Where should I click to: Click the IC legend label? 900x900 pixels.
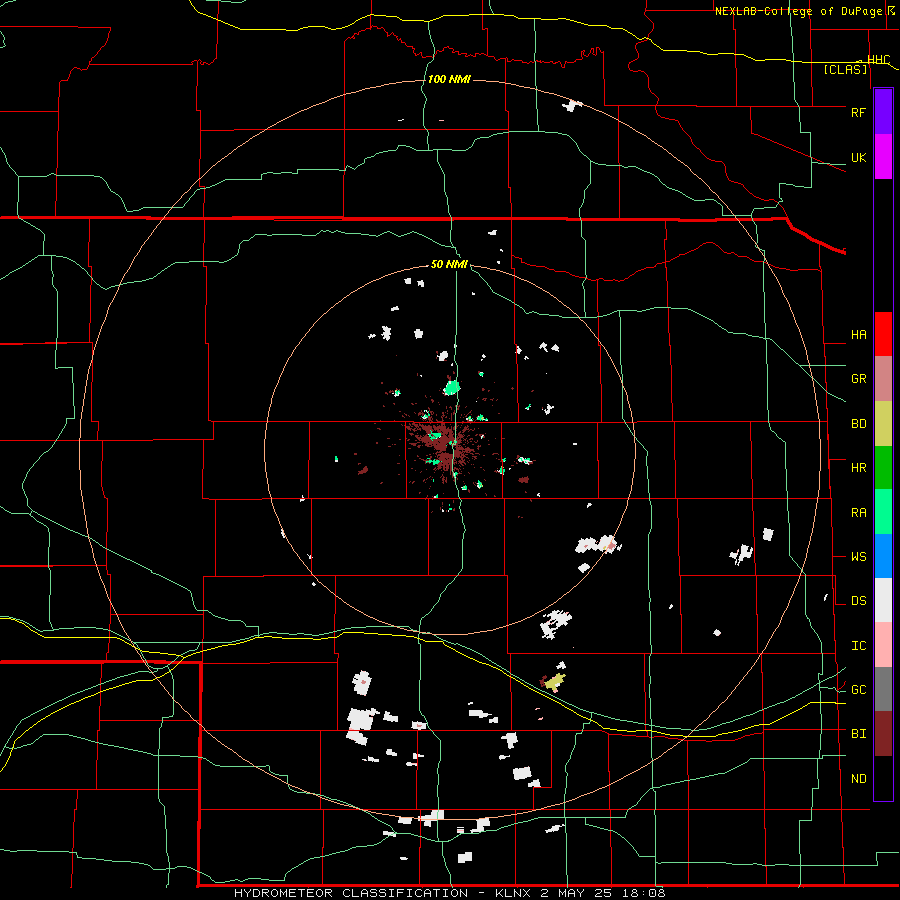[858, 646]
